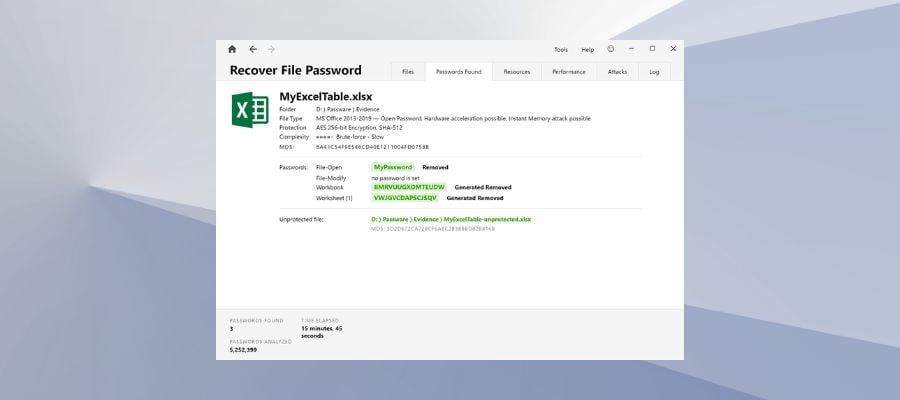The image size is (900, 400).
Task: Click the greyed forward arrow
Action: click(271, 49)
